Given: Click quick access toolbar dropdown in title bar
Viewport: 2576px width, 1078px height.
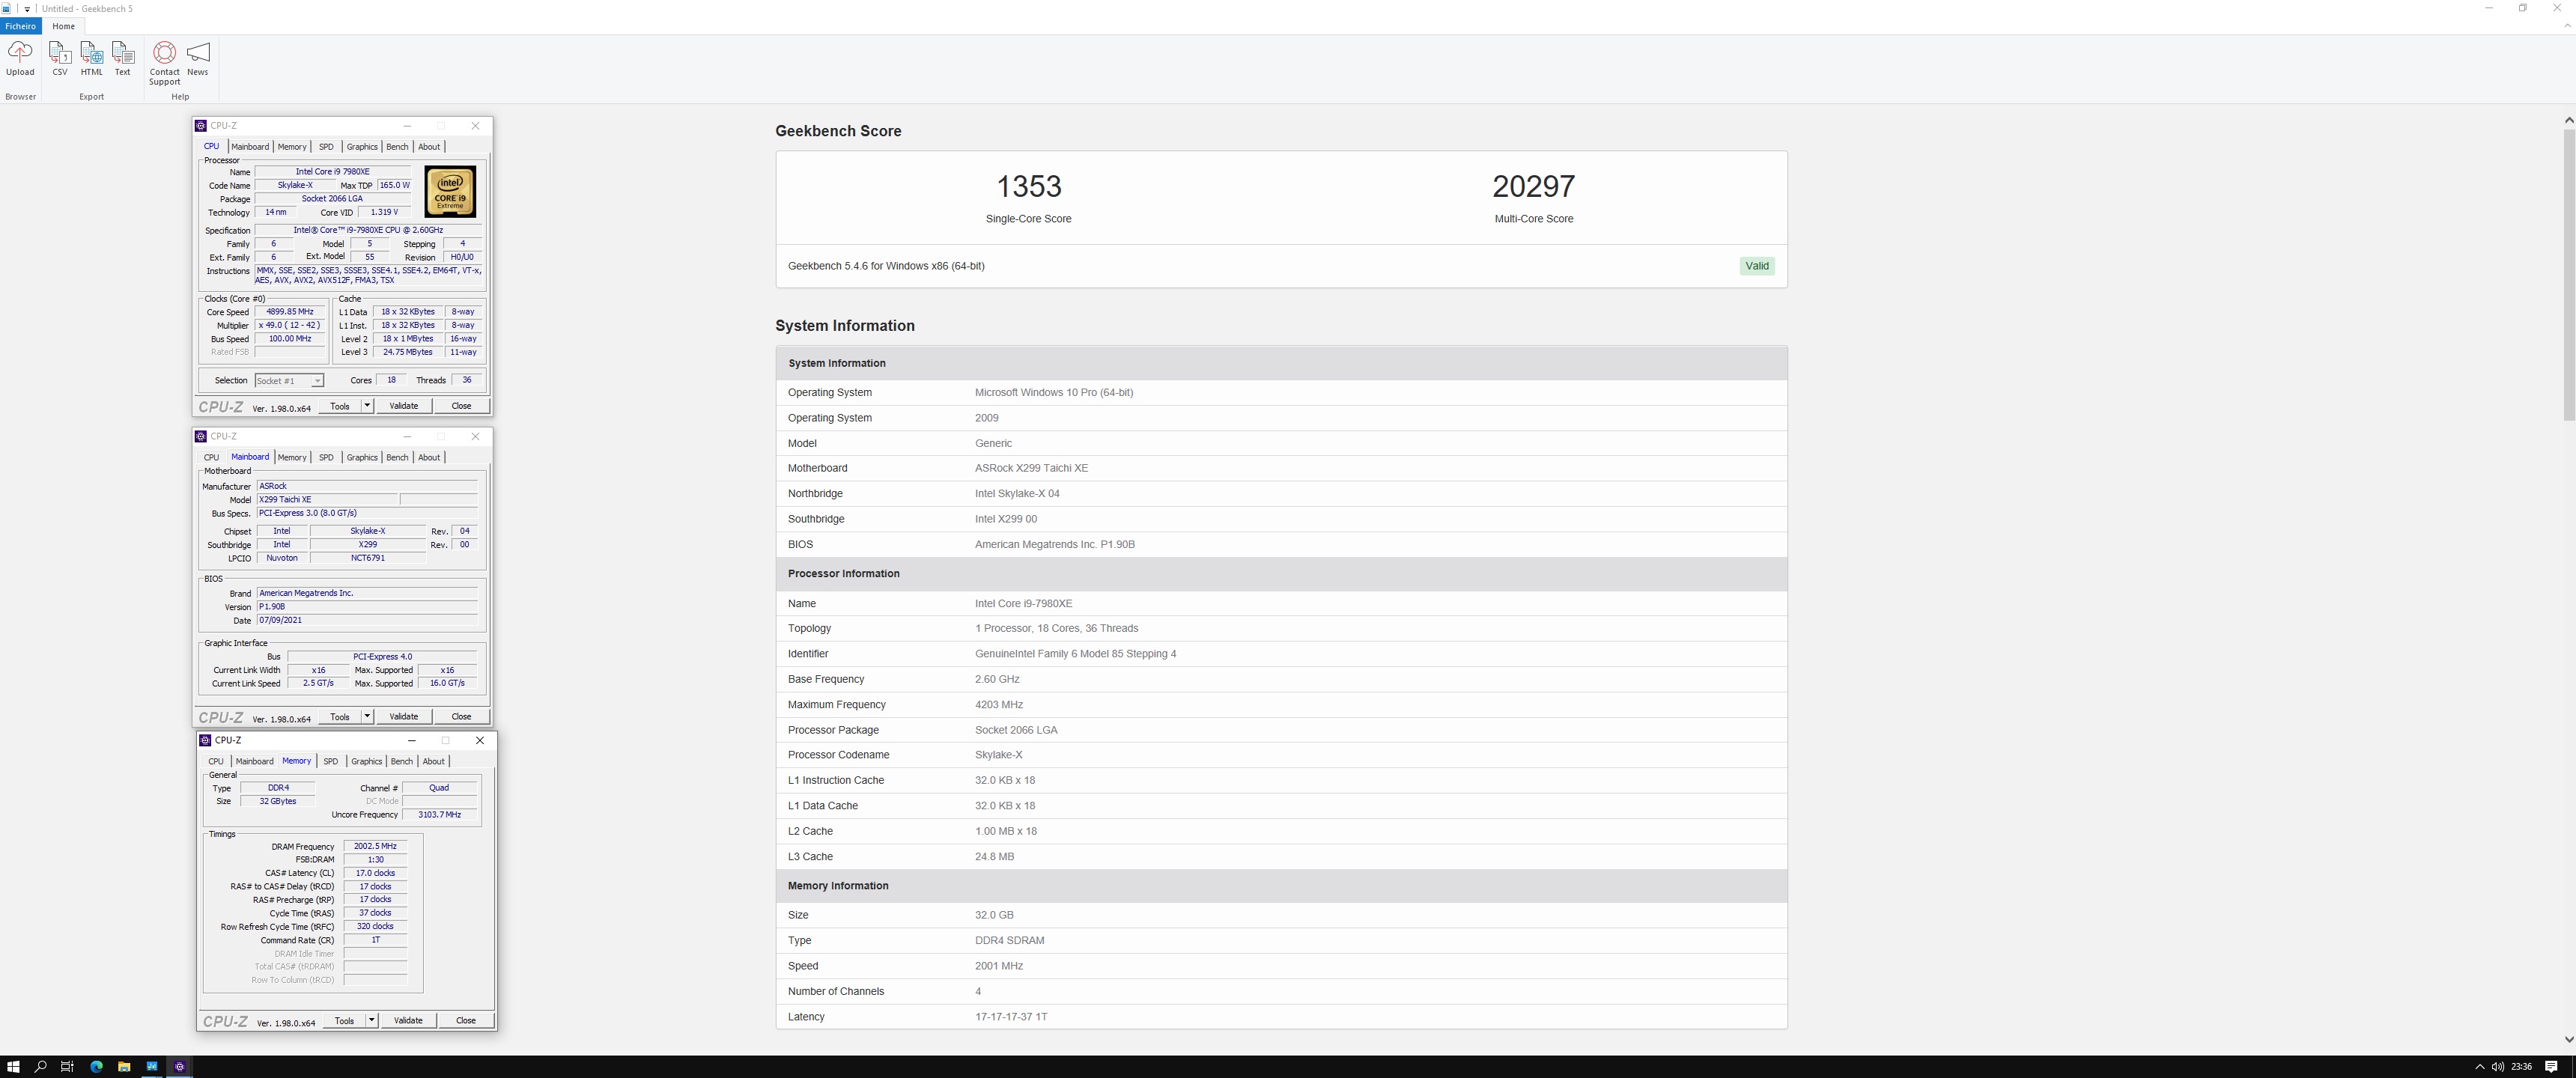Looking at the screenshot, I should [x=27, y=8].
